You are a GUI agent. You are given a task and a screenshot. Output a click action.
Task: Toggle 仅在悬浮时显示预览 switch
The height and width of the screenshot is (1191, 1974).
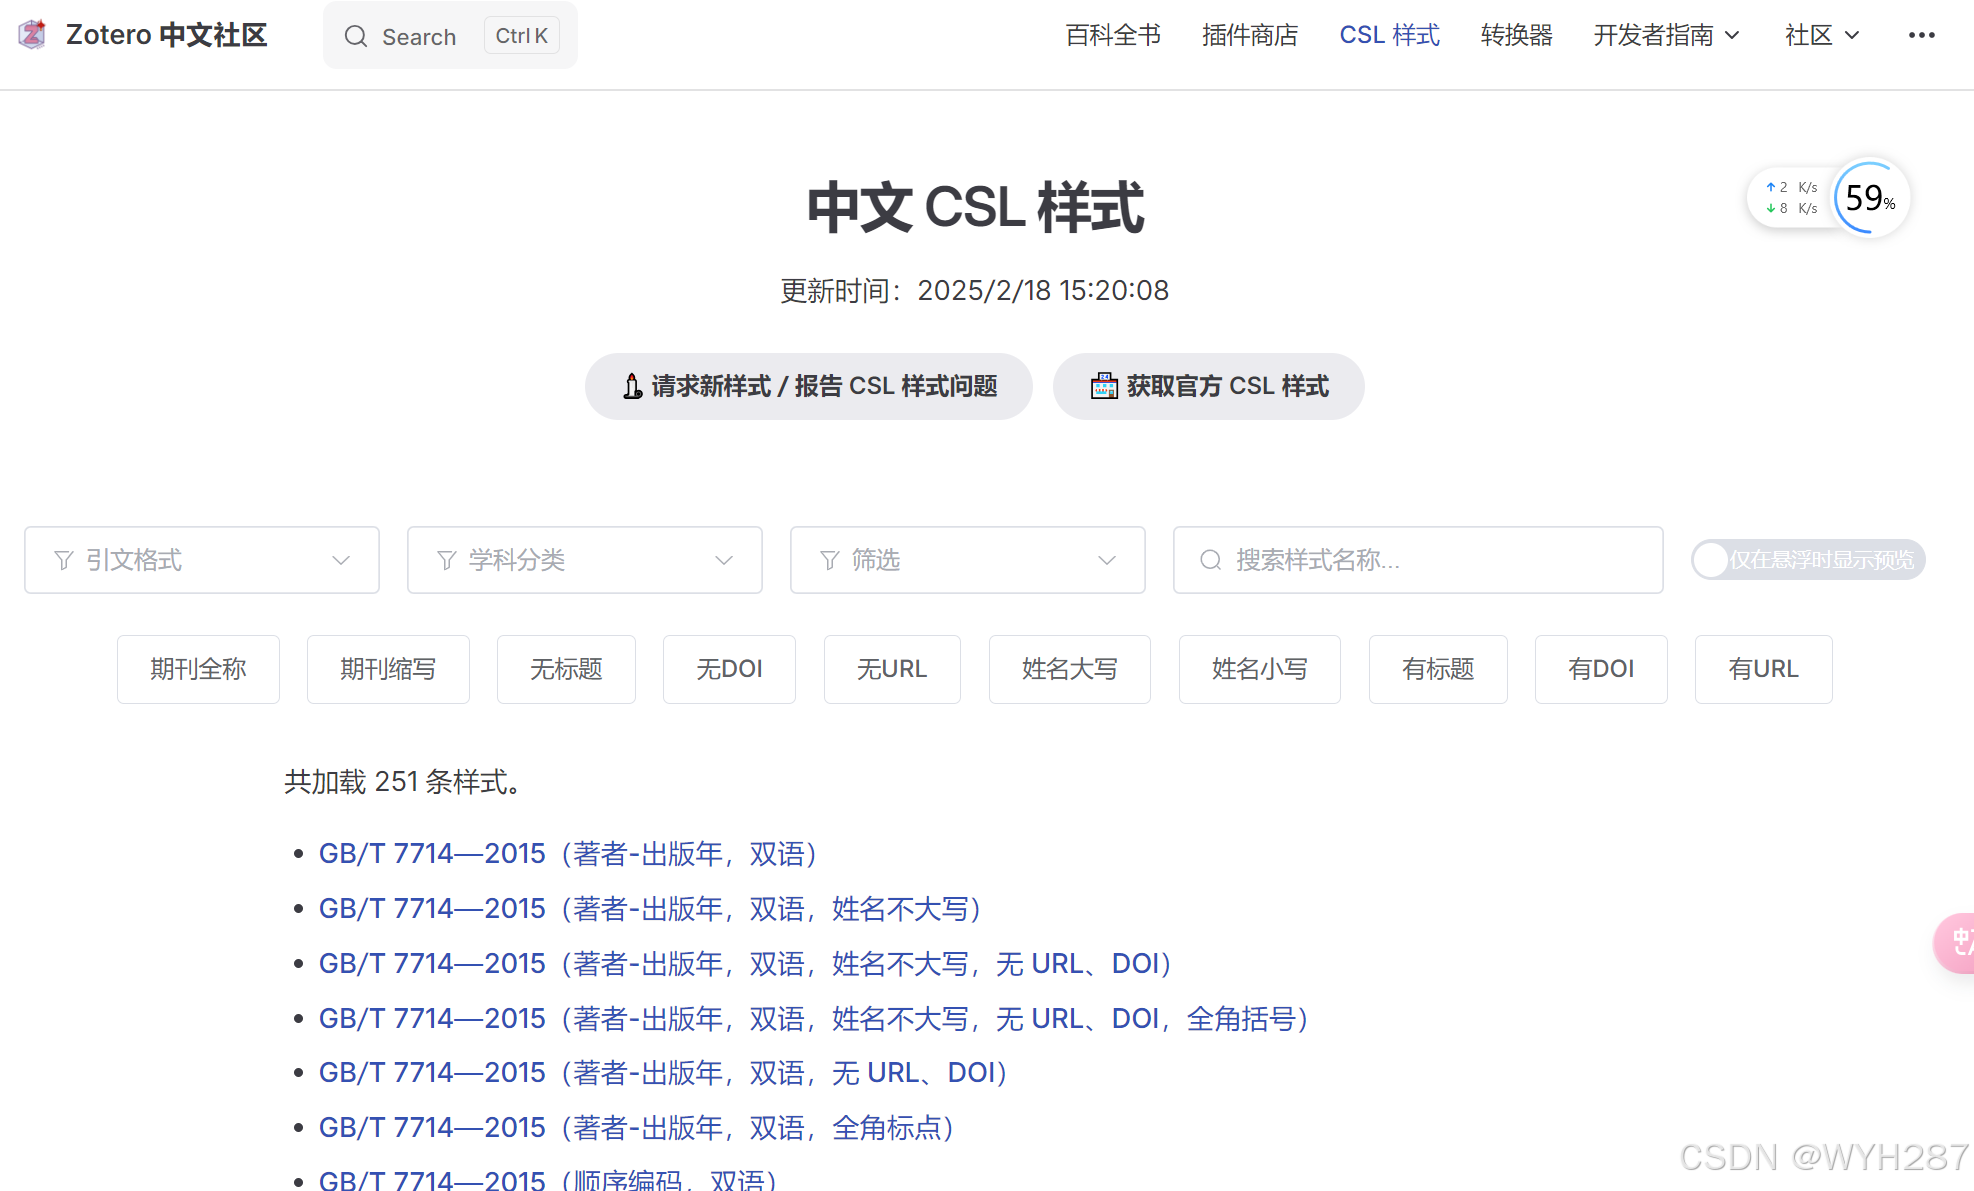(x=1807, y=560)
